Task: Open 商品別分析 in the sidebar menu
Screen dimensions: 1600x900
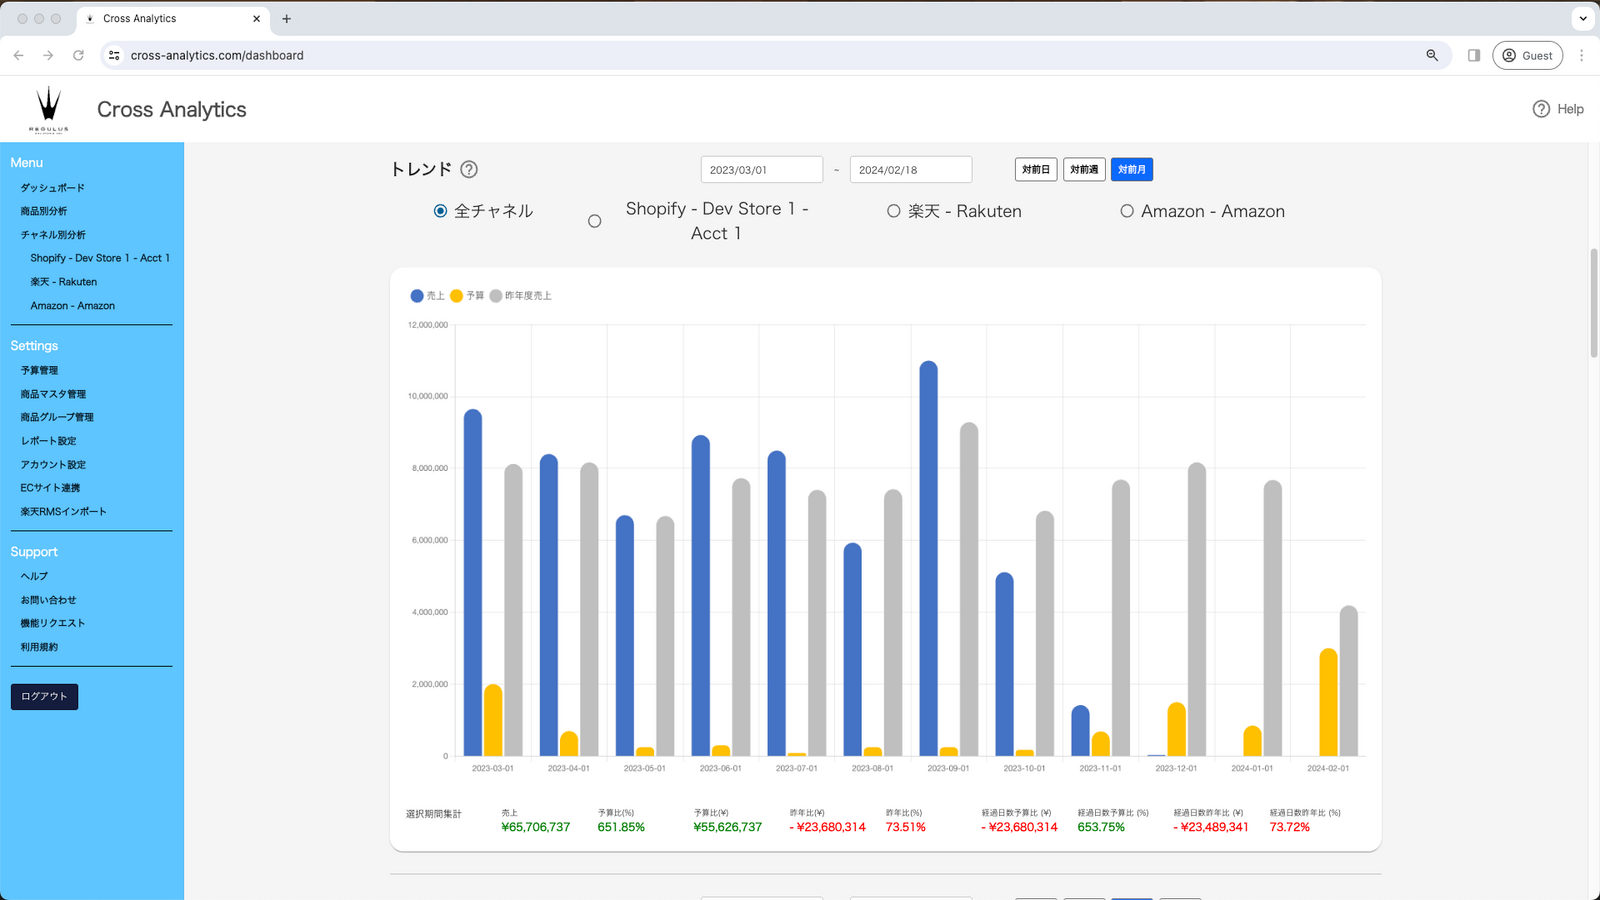Action: [46, 210]
